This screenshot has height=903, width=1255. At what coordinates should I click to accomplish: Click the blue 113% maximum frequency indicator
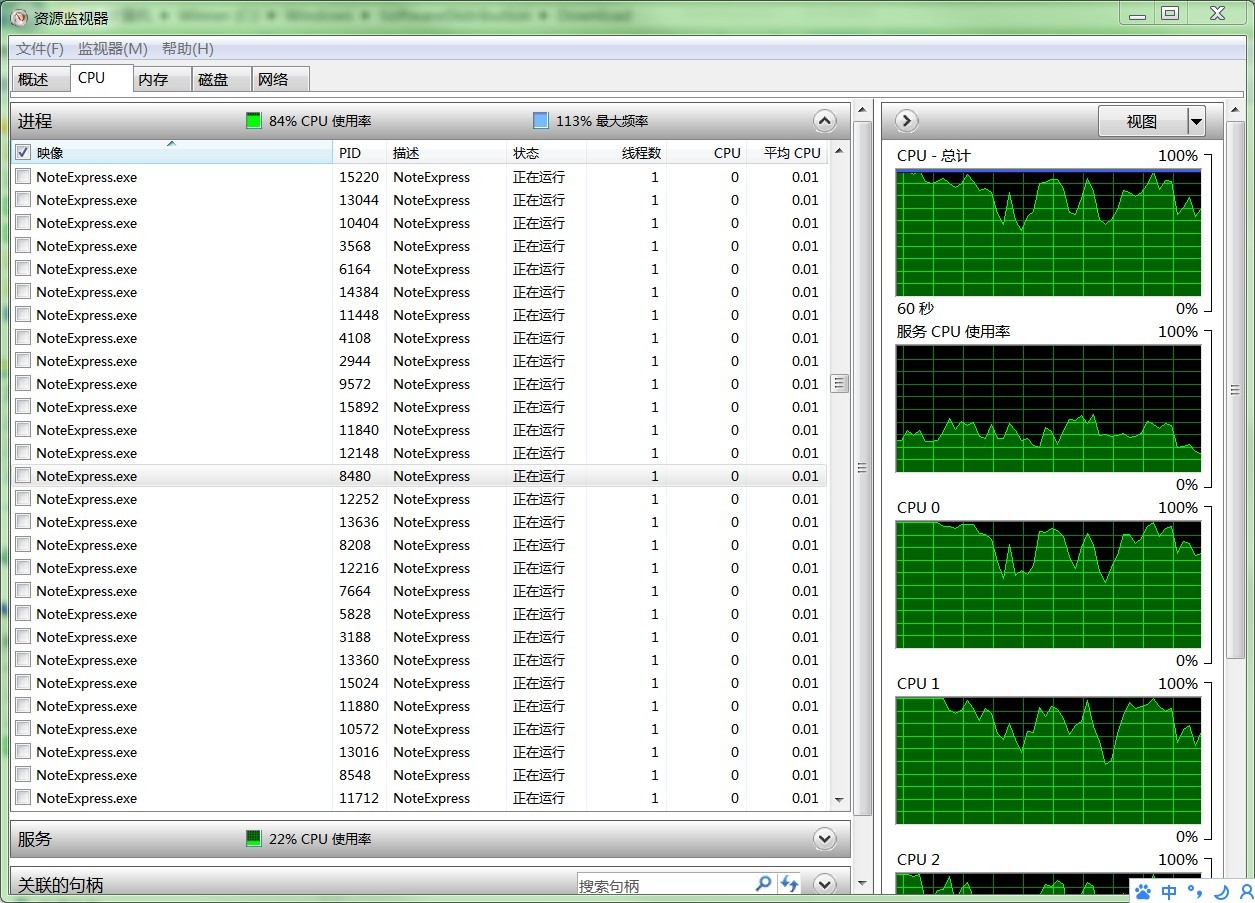click(x=541, y=121)
